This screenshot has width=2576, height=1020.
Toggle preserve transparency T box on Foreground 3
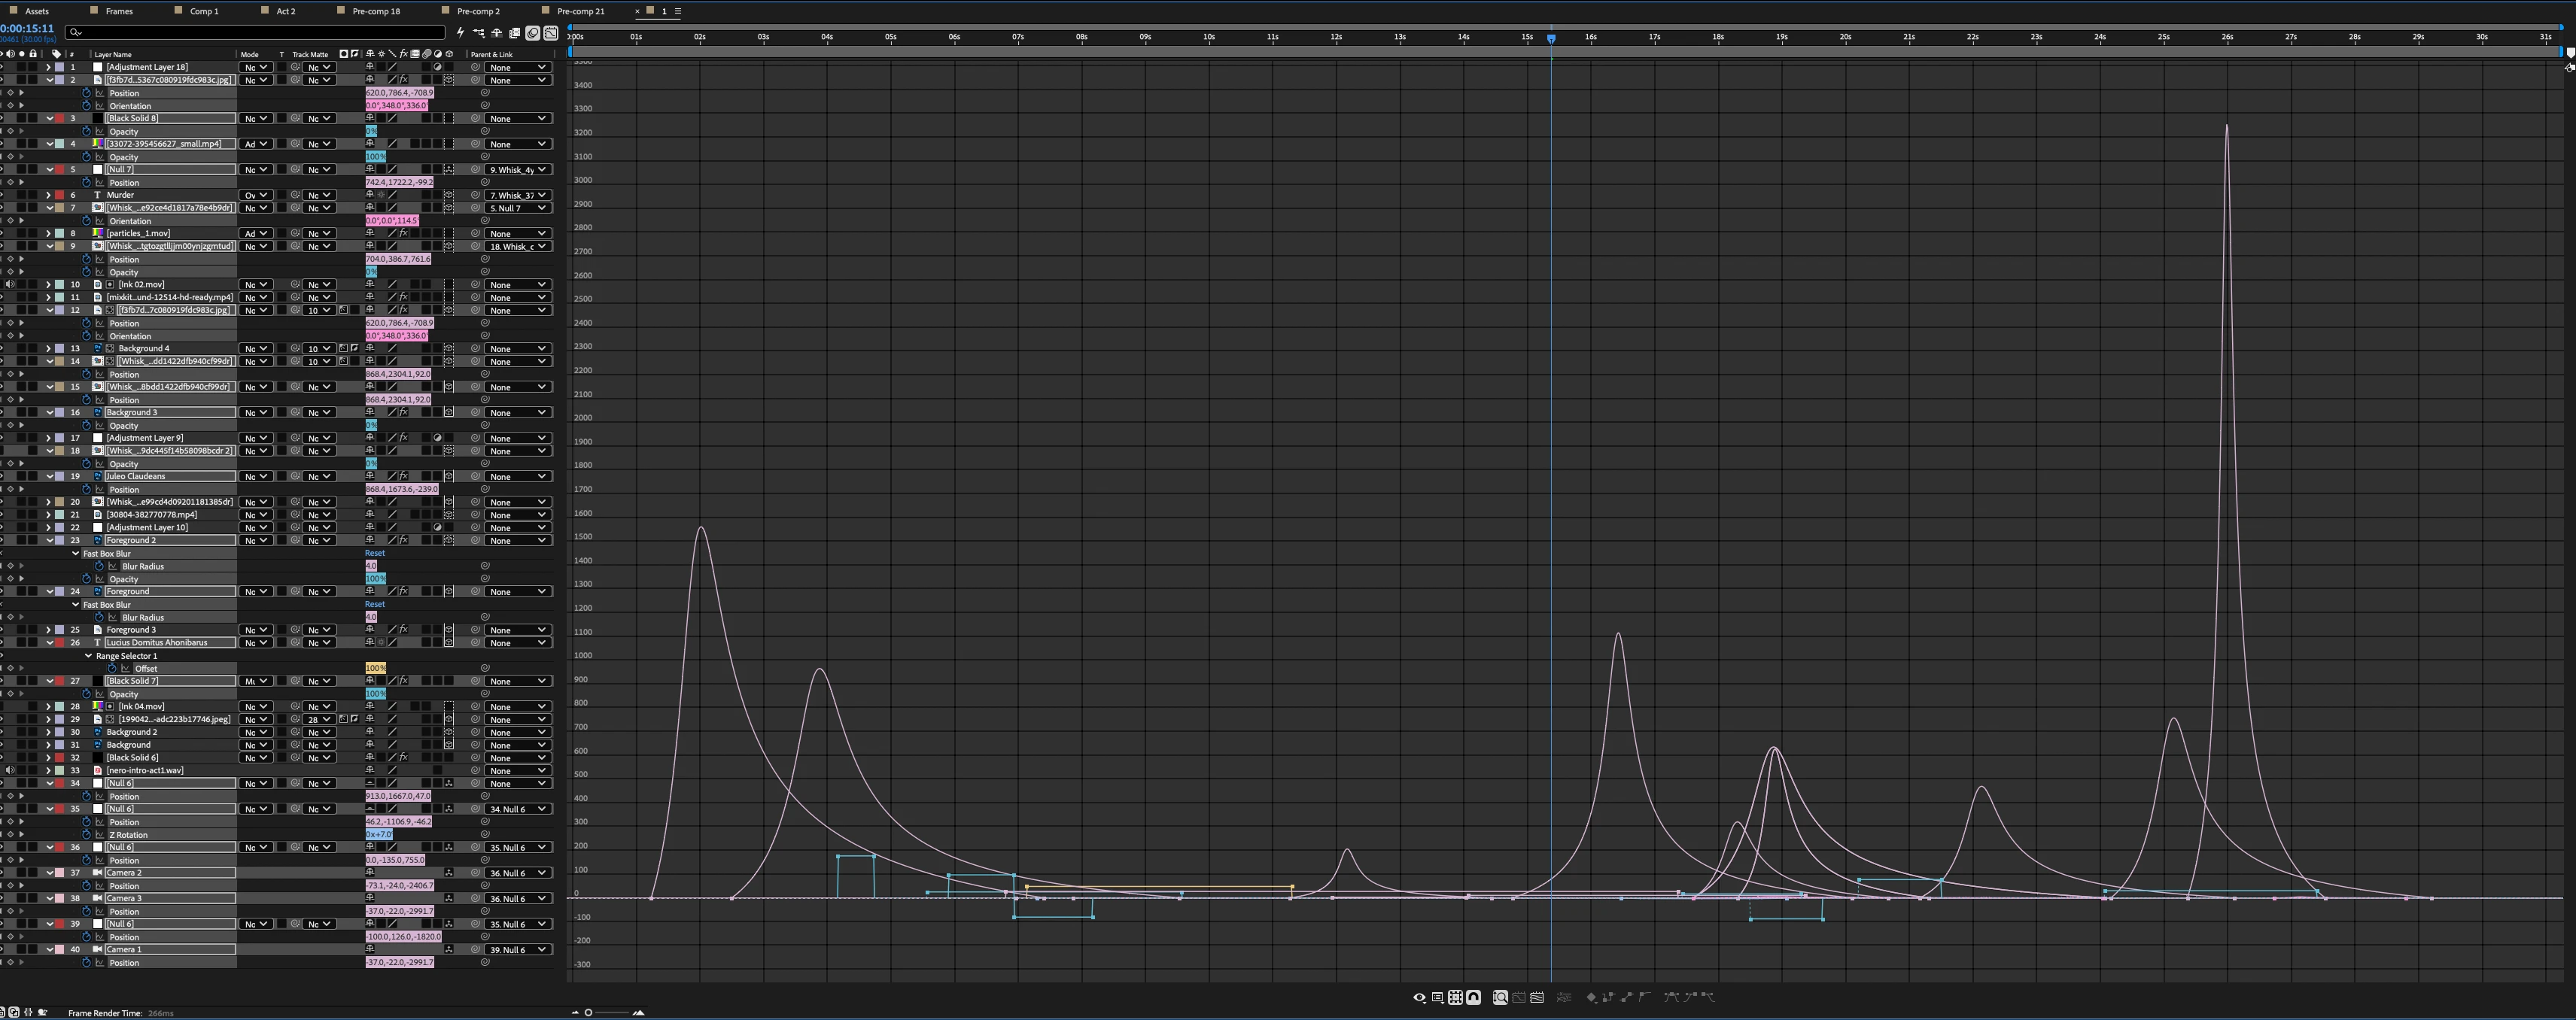(x=282, y=630)
